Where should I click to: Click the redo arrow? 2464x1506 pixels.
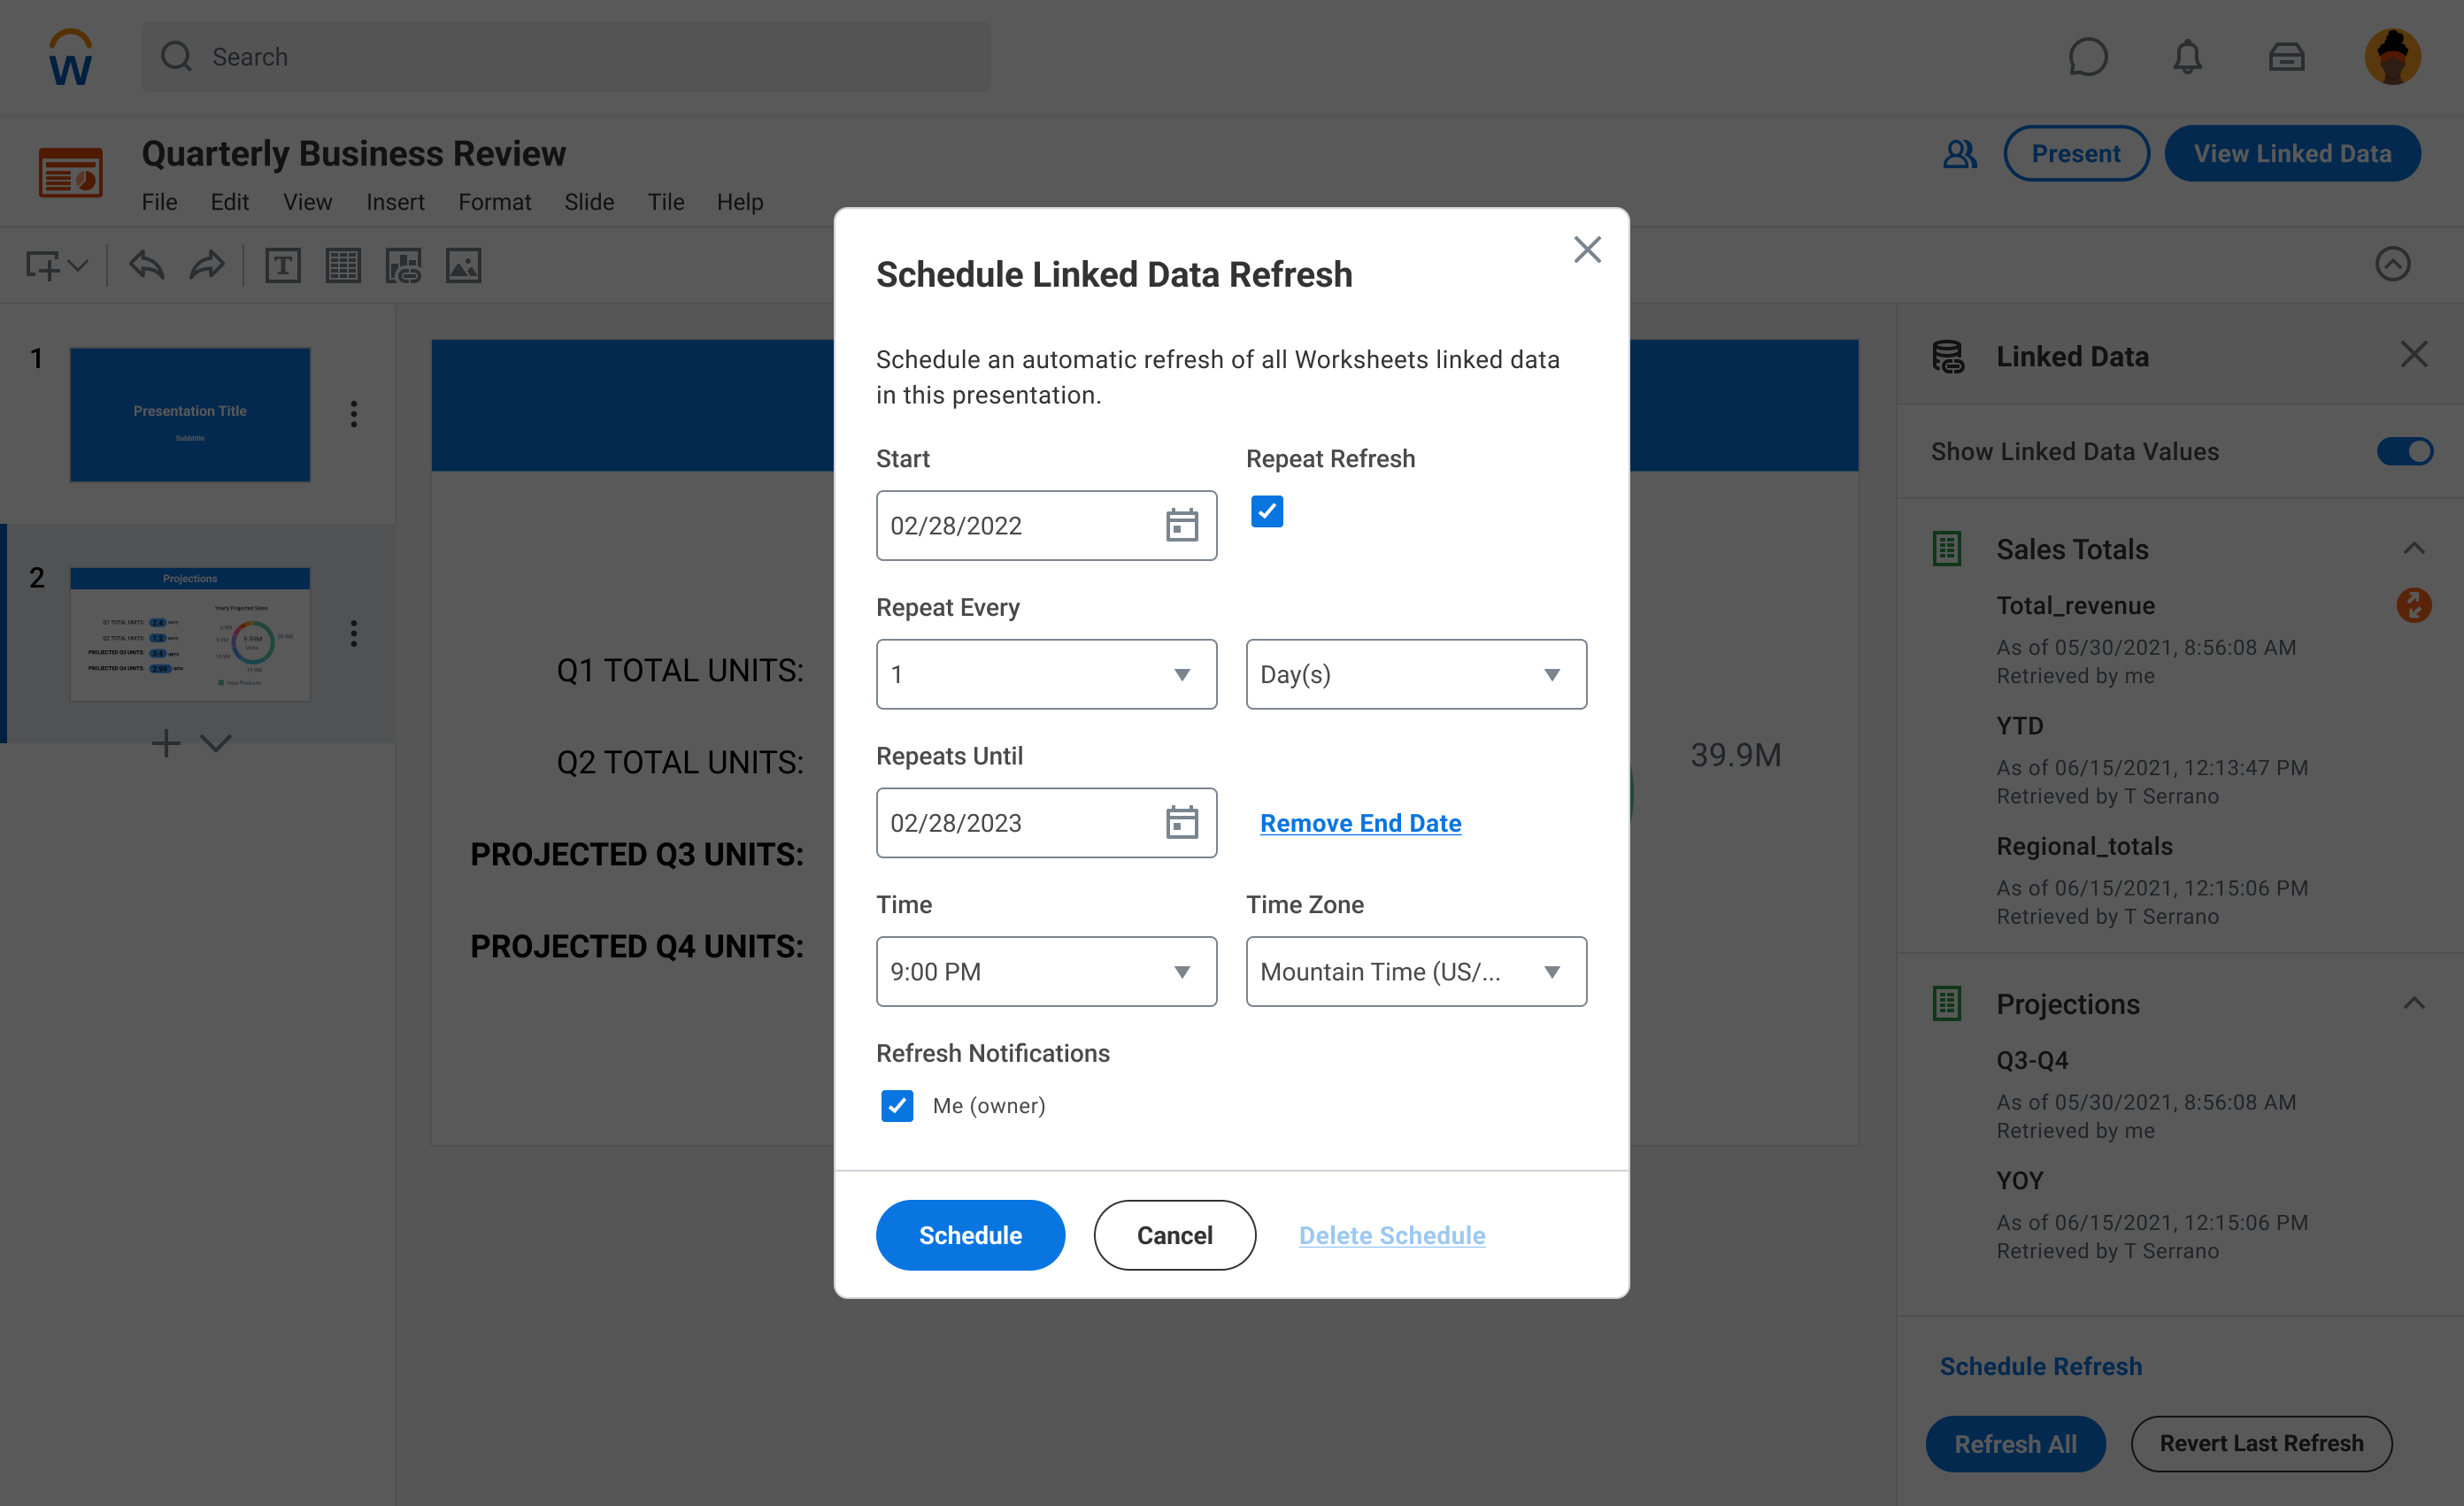point(207,265)
